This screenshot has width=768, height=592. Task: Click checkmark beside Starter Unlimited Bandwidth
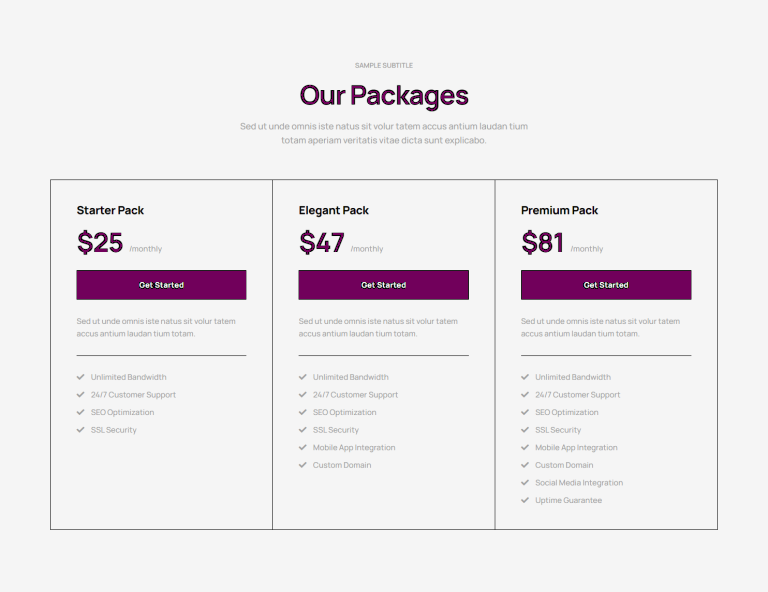coord(81,377)
